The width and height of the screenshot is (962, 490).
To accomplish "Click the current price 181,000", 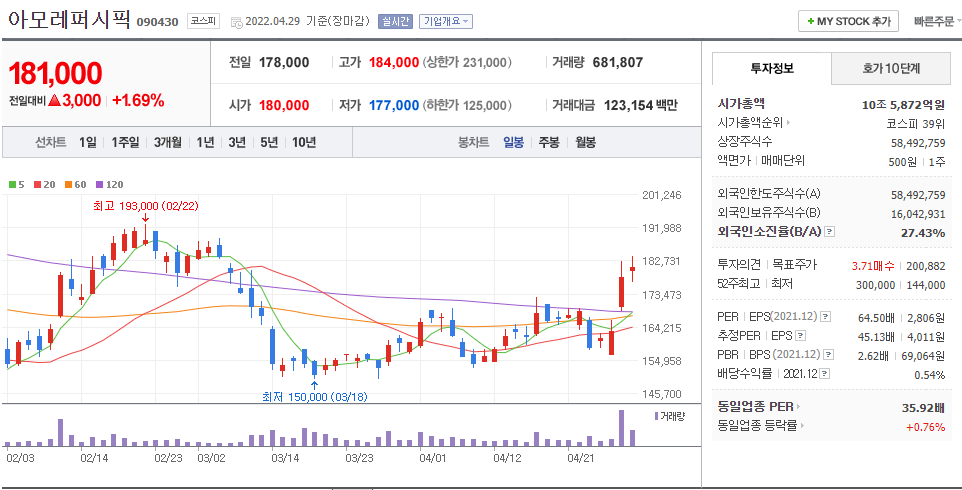I will click(55, 73).
